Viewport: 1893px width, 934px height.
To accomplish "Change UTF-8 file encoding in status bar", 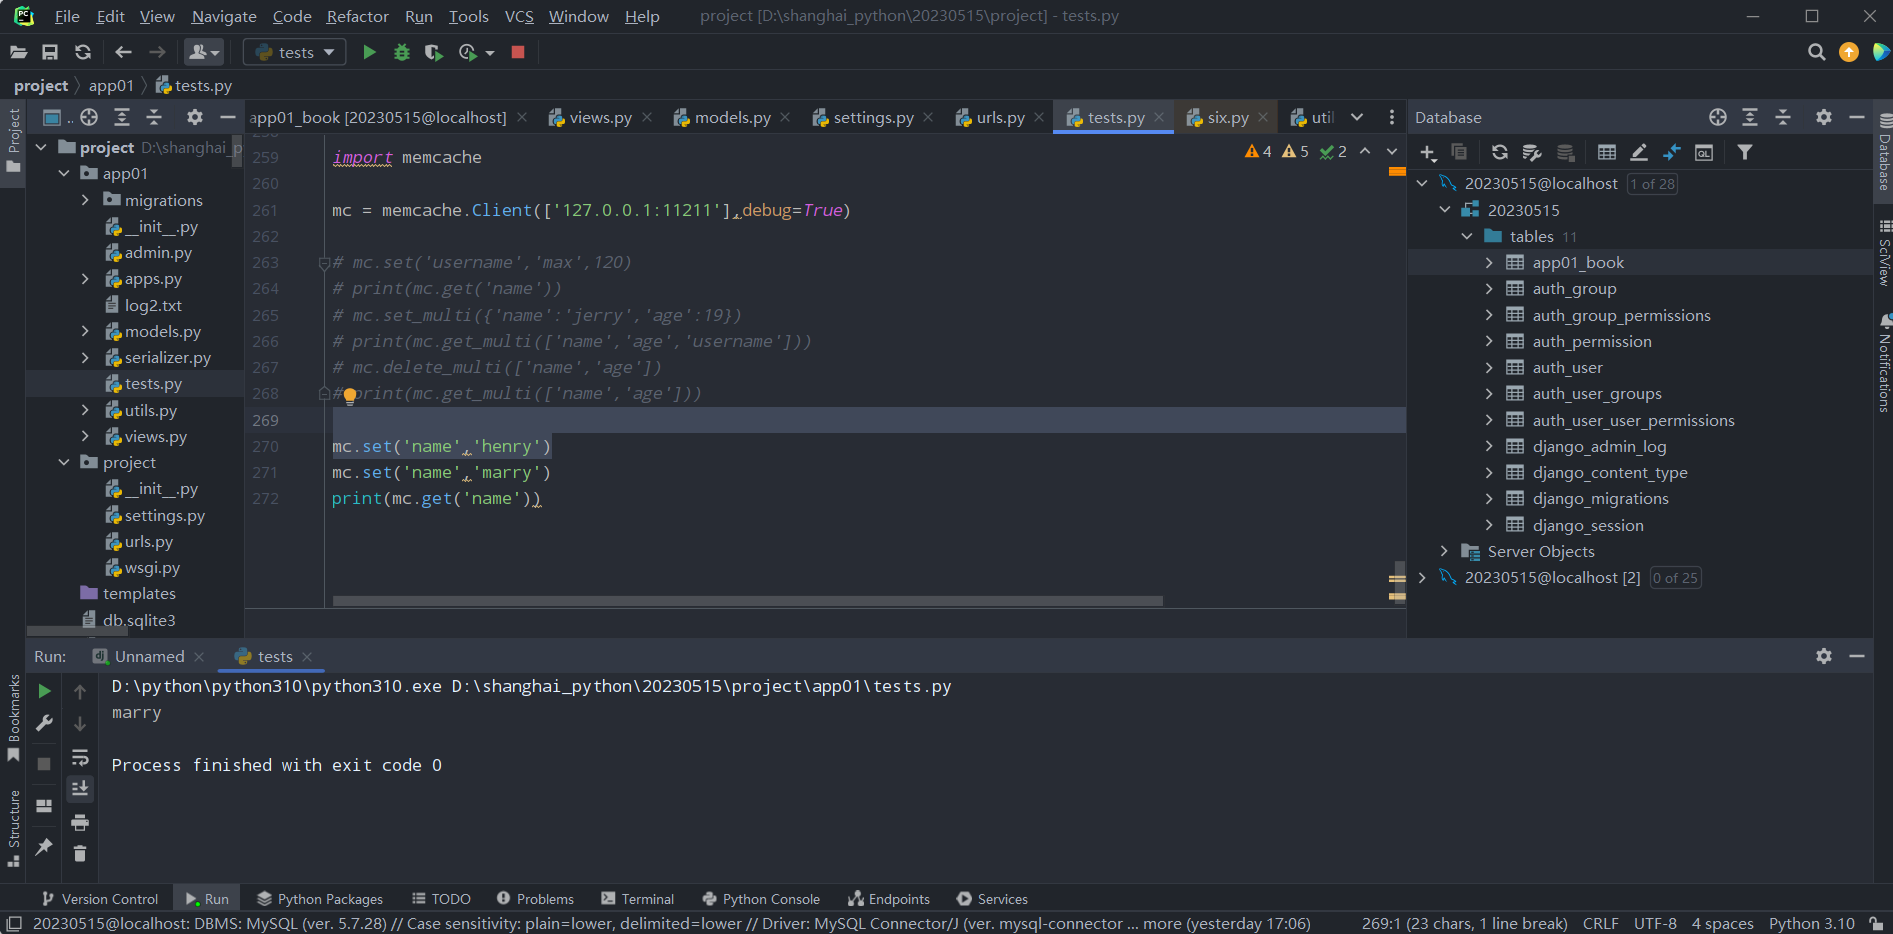I will (1655, 923).
